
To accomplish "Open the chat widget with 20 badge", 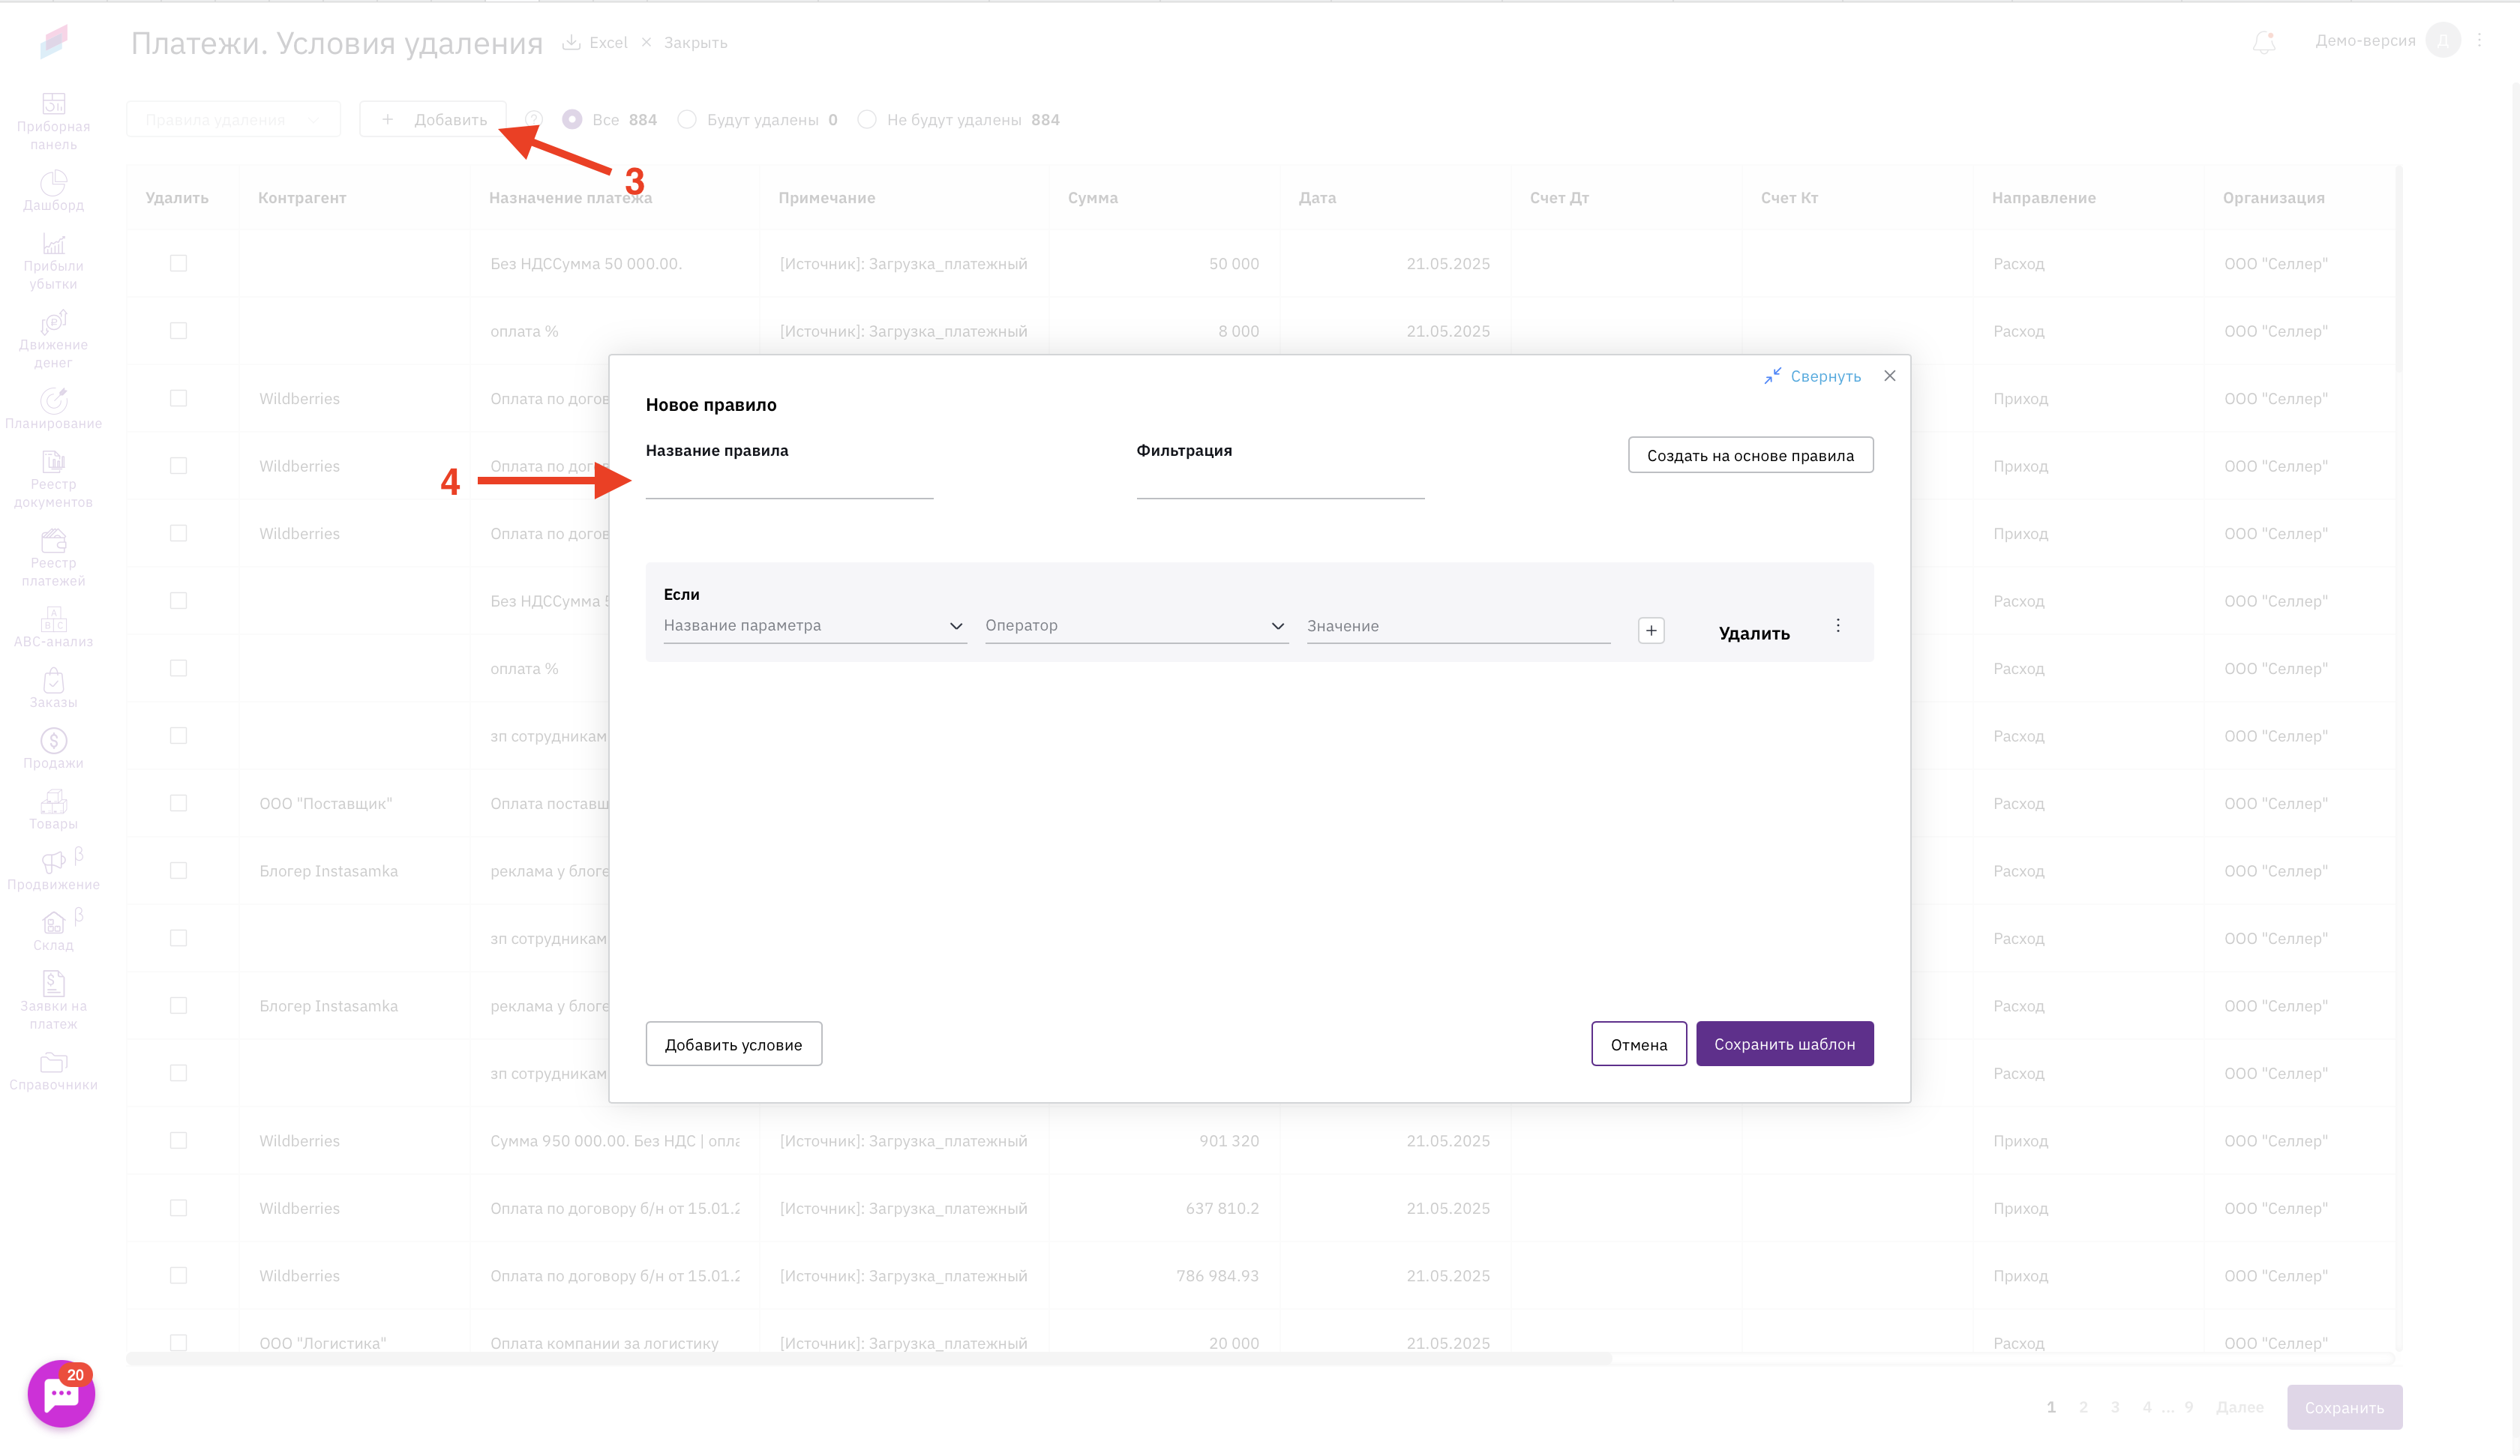I will pyautogui.click(x=61, y=1393).
